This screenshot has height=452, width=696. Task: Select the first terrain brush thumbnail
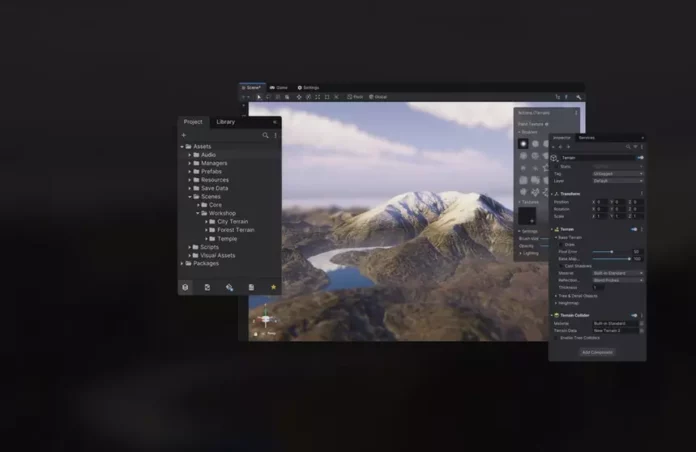[x=523, y=143]
